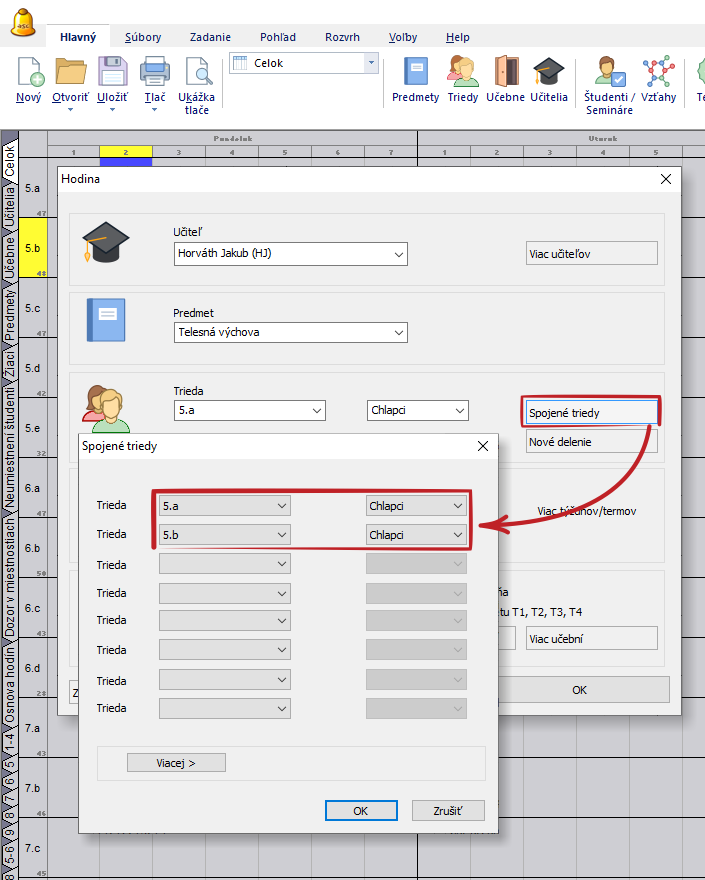Open first Trieda 5.a dropdown in Spojené triedy
Screen dimensions: 705x880
[x=225, y=506]
